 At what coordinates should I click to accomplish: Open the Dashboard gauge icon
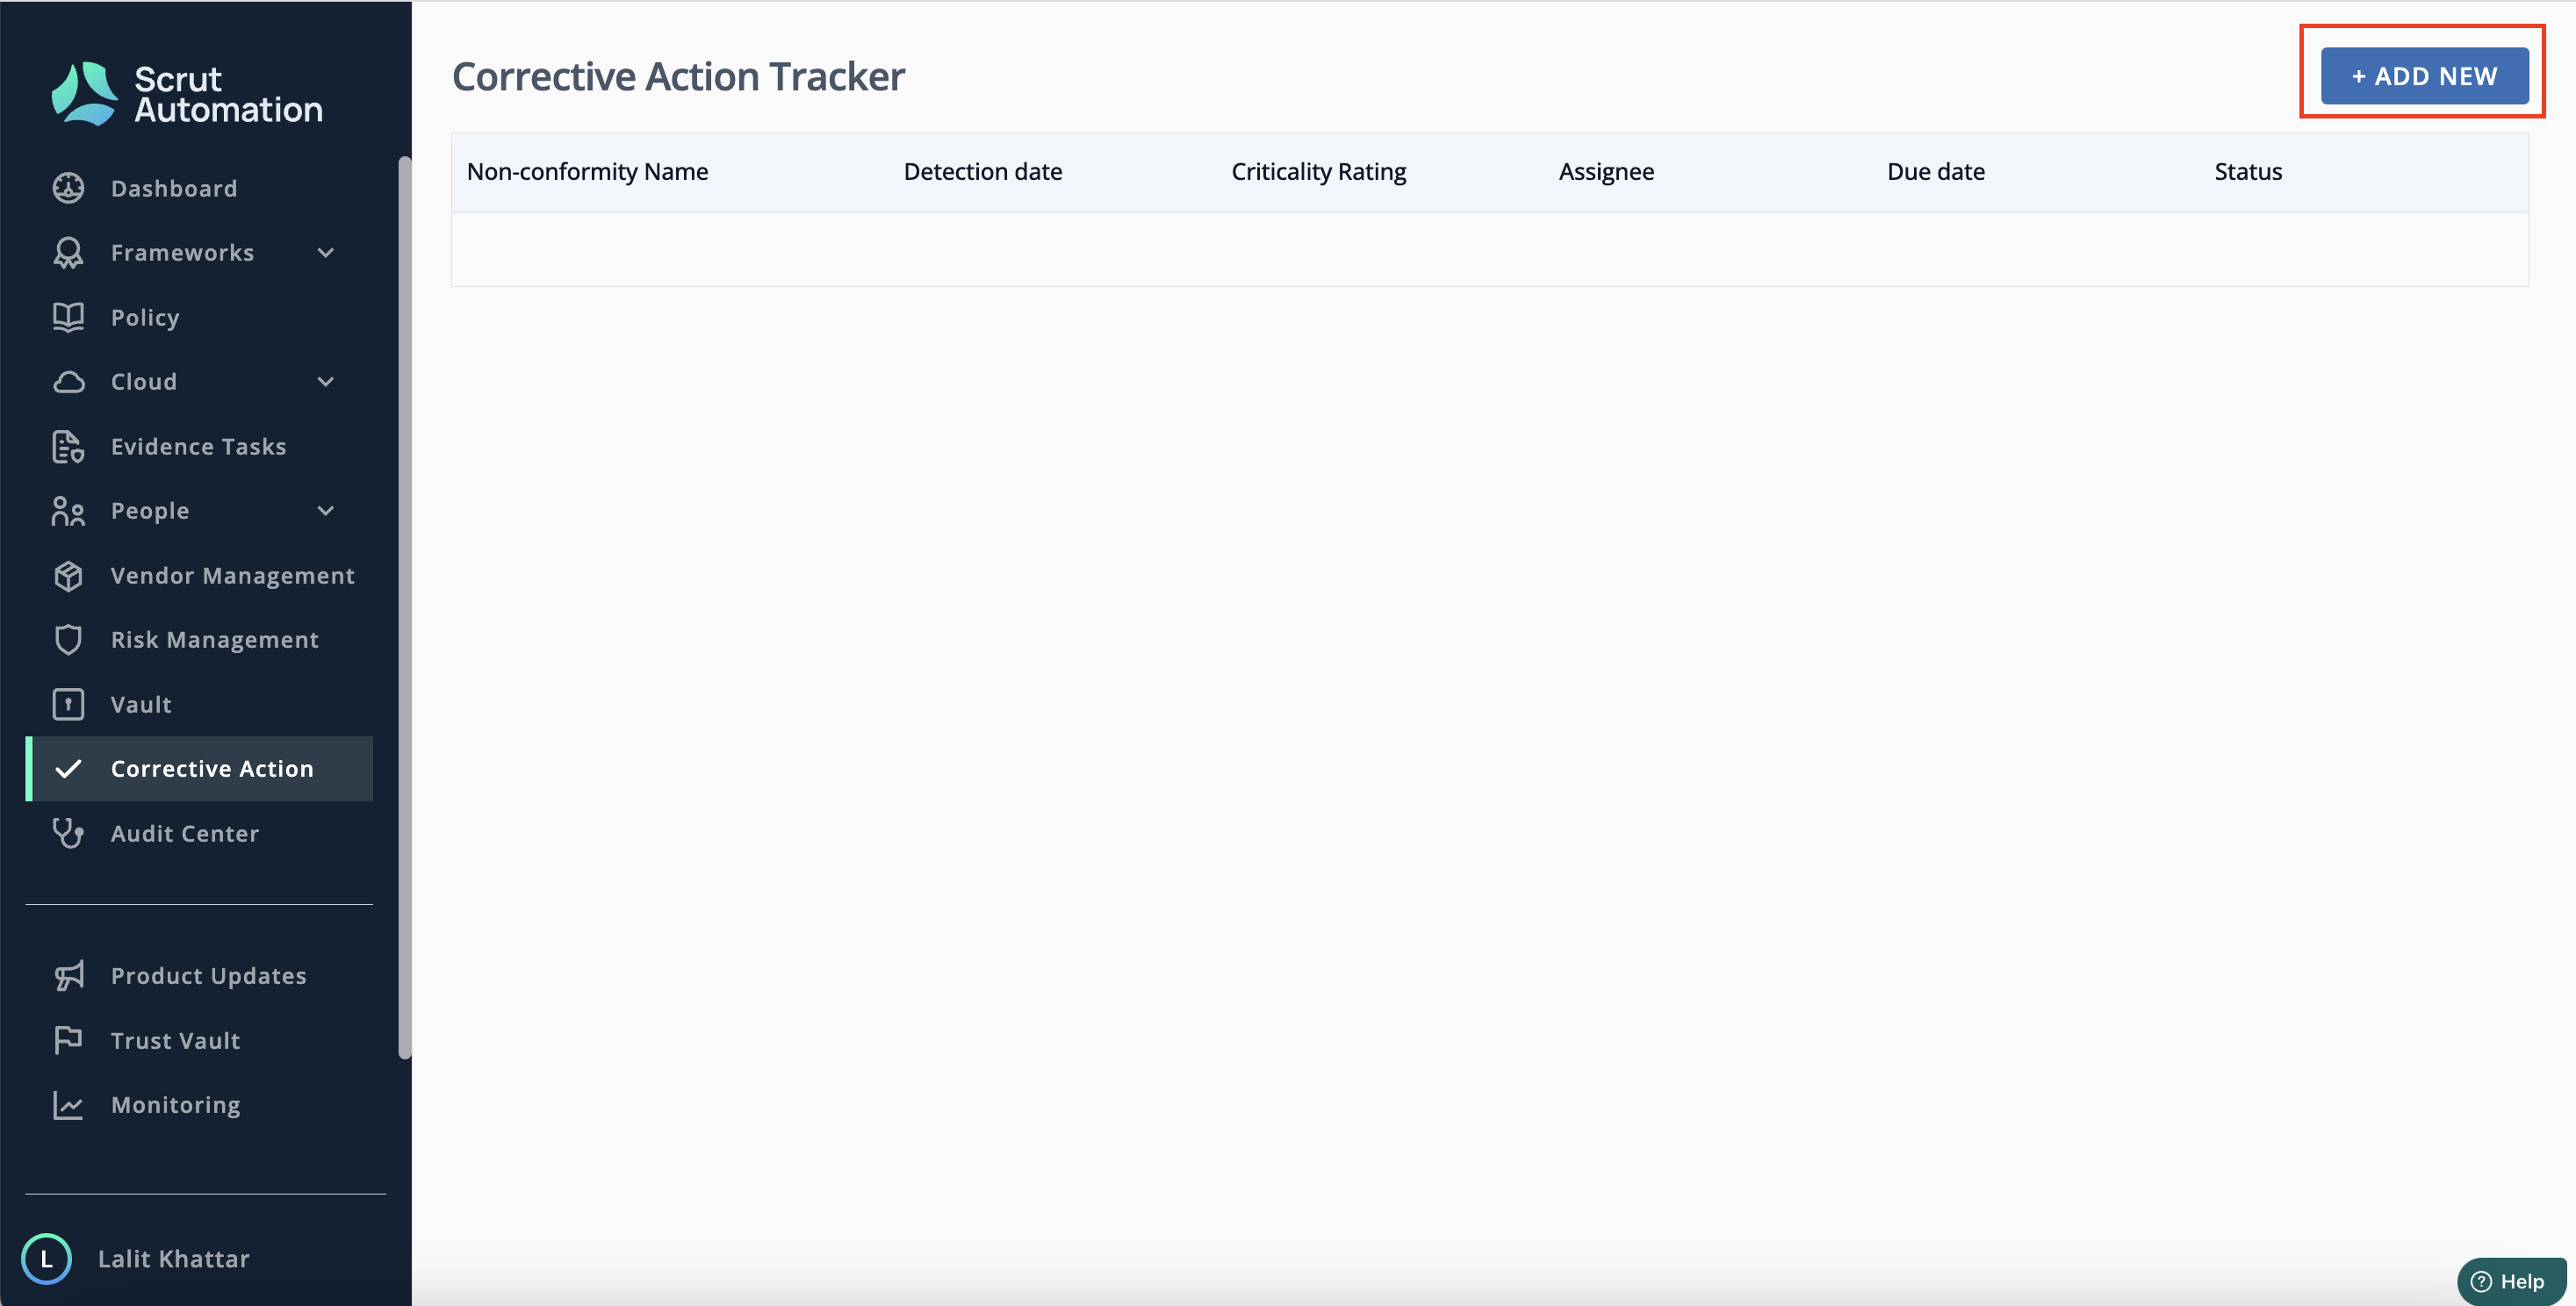68,188
